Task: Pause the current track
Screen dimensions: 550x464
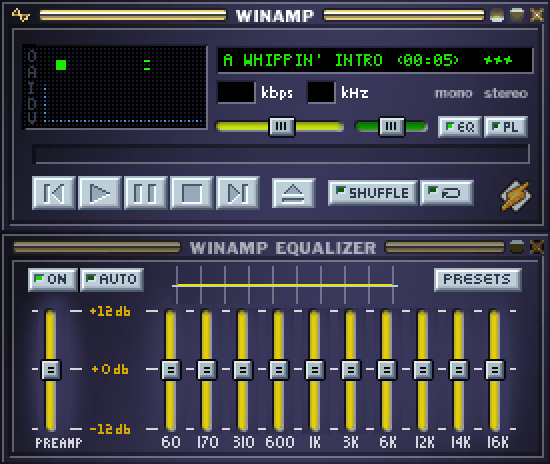Action: point(146,193)
